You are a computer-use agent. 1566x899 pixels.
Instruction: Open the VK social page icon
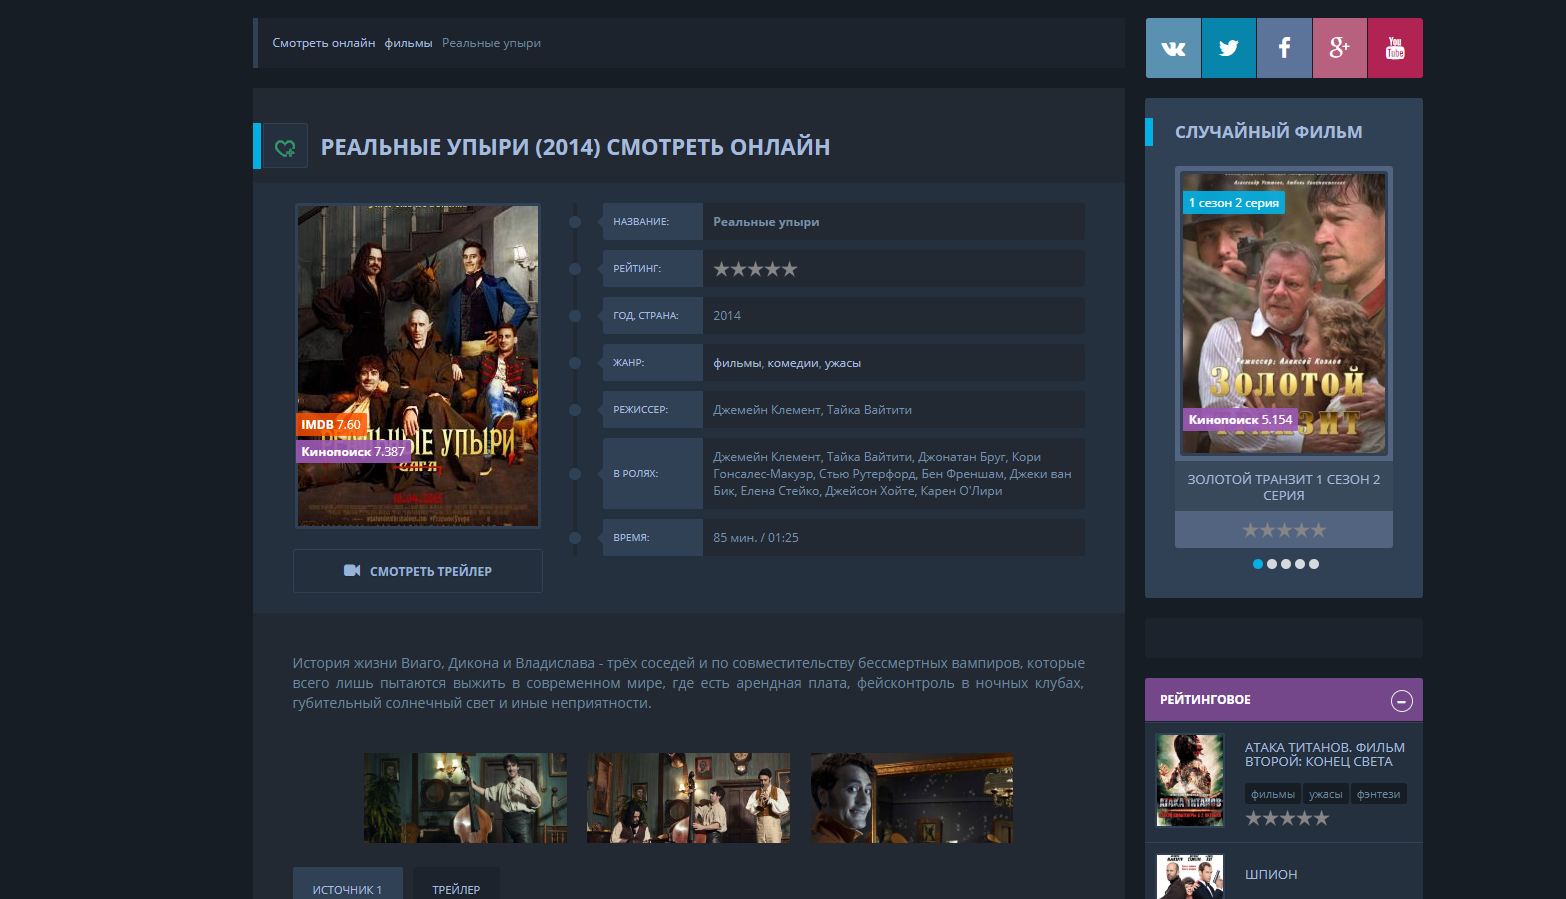(x=1173, y=48)
